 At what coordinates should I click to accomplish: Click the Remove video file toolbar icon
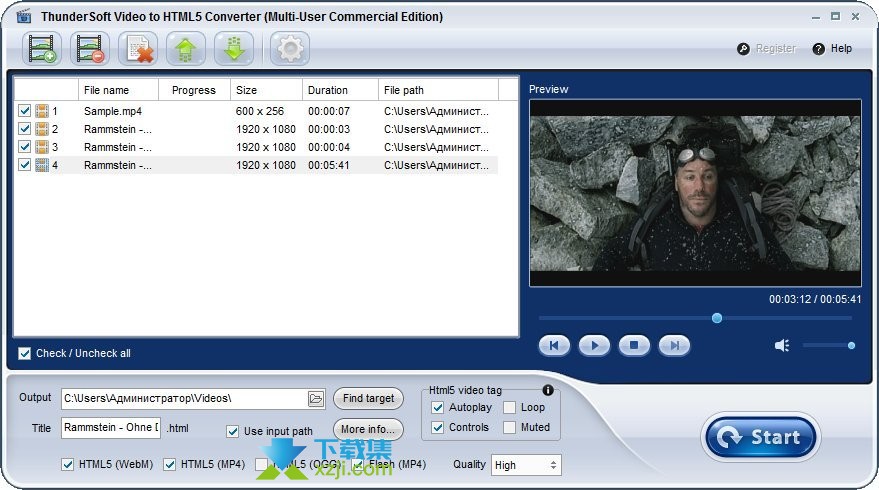click(90, 49)
